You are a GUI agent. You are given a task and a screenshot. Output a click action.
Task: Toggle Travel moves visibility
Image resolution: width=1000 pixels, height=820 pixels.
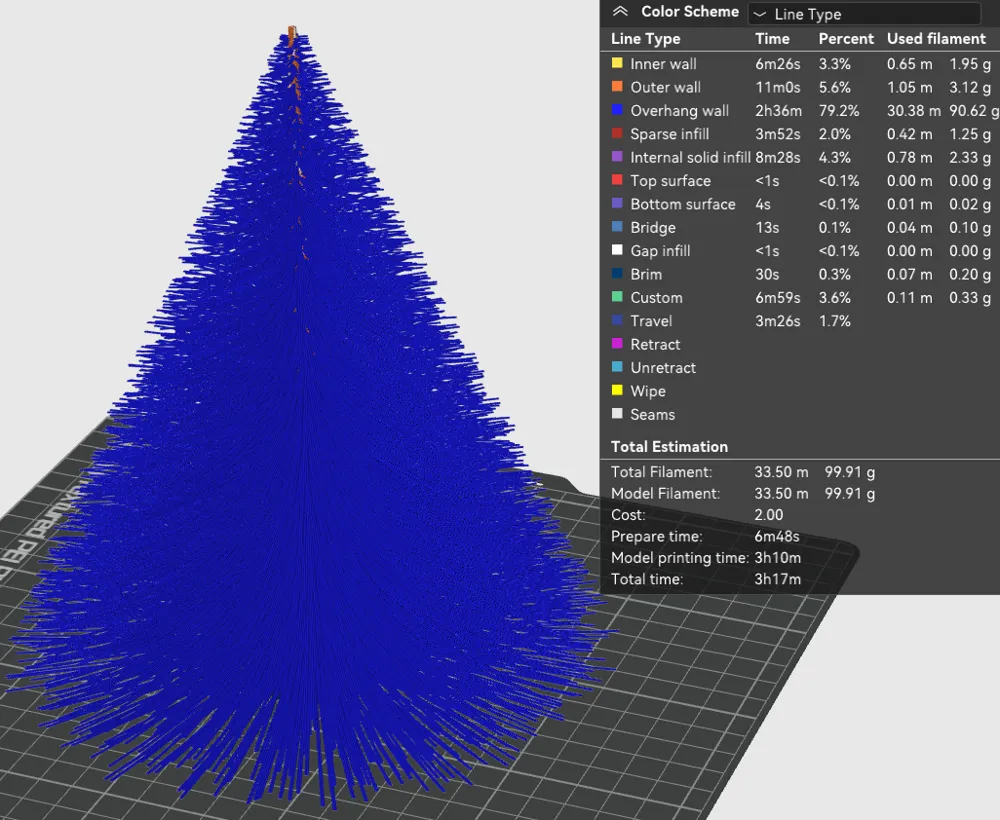[650, 321]
